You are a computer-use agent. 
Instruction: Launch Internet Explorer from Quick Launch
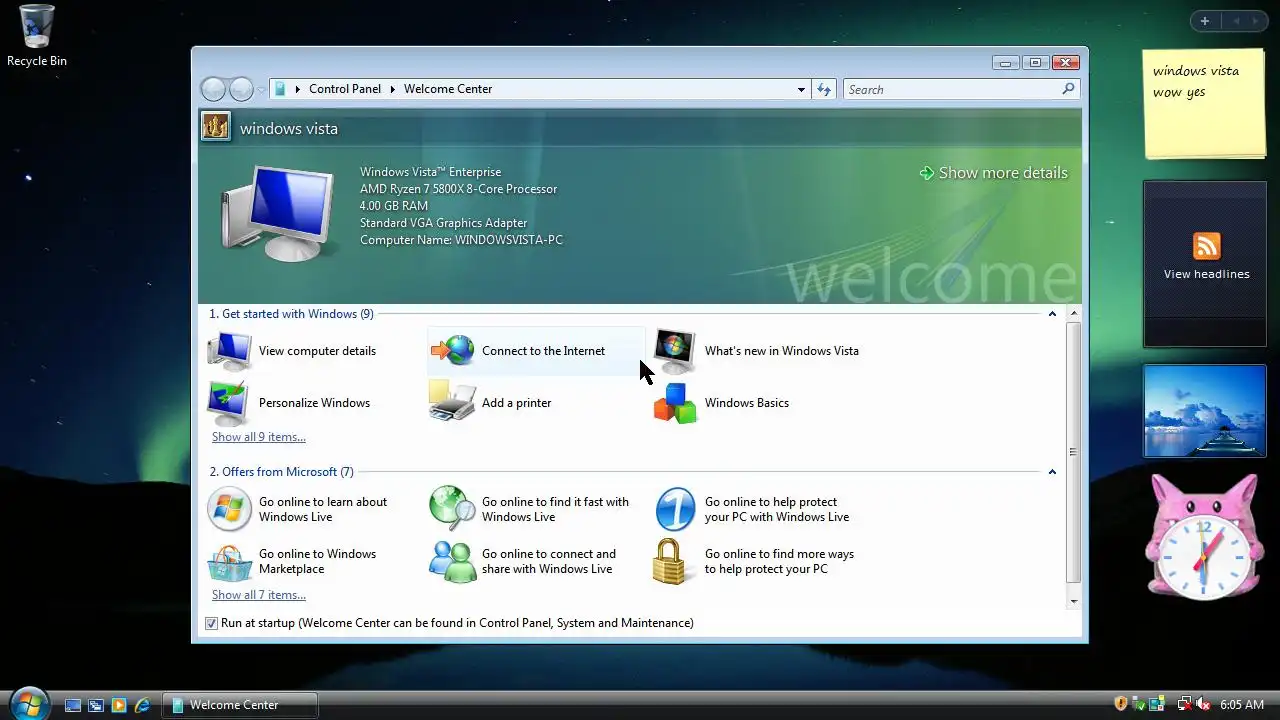(x=143, y=705)
